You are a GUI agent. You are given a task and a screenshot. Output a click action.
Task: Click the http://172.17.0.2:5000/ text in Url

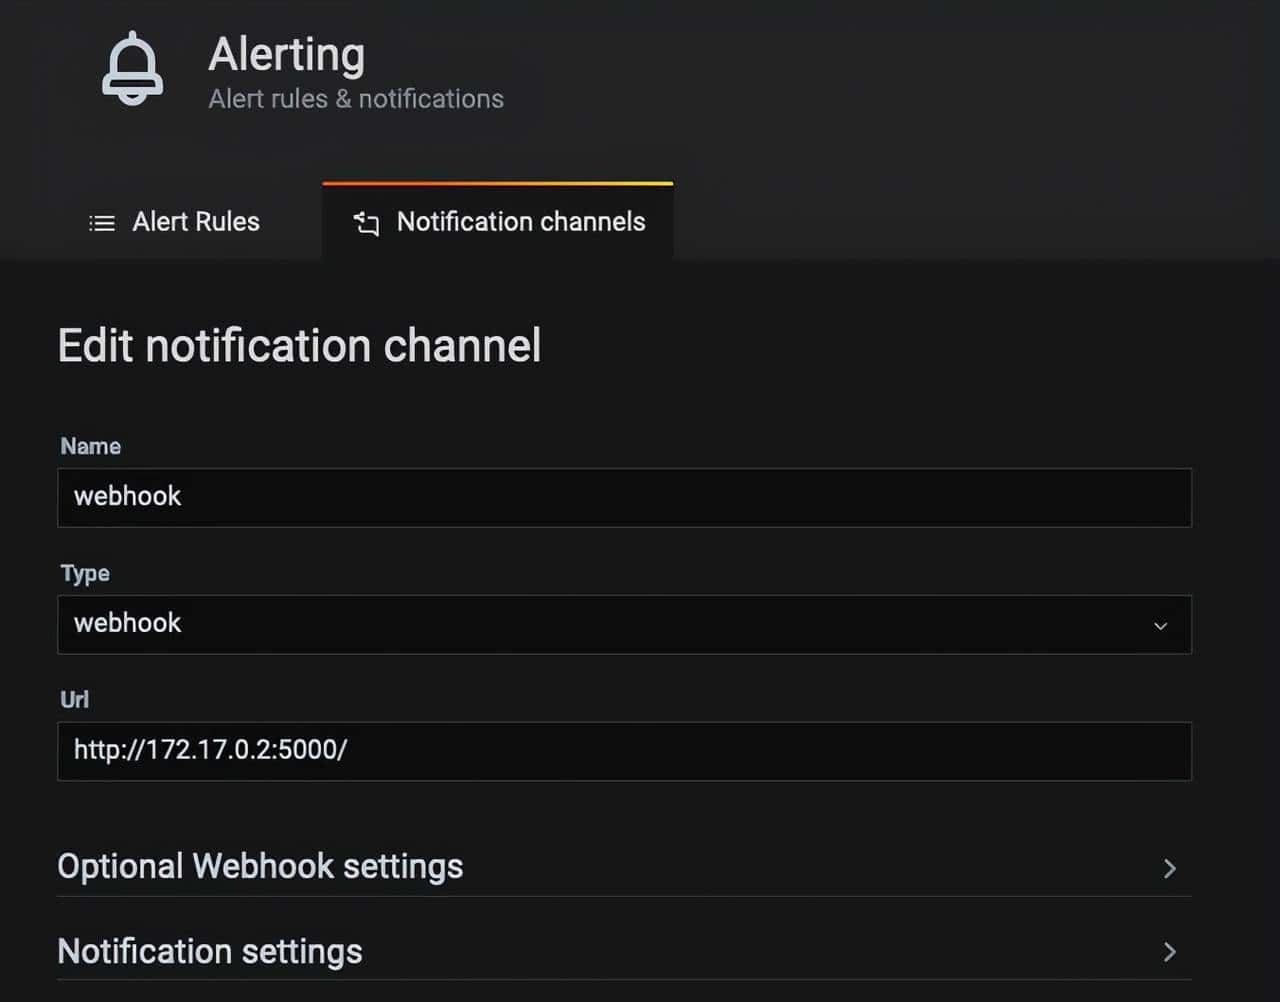point(210,750)
